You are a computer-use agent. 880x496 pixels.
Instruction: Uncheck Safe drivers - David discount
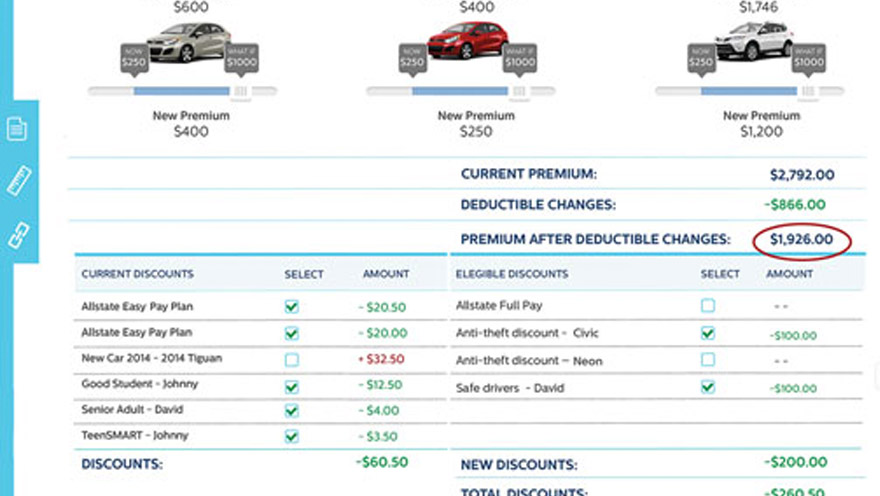[x=708, y=386]
